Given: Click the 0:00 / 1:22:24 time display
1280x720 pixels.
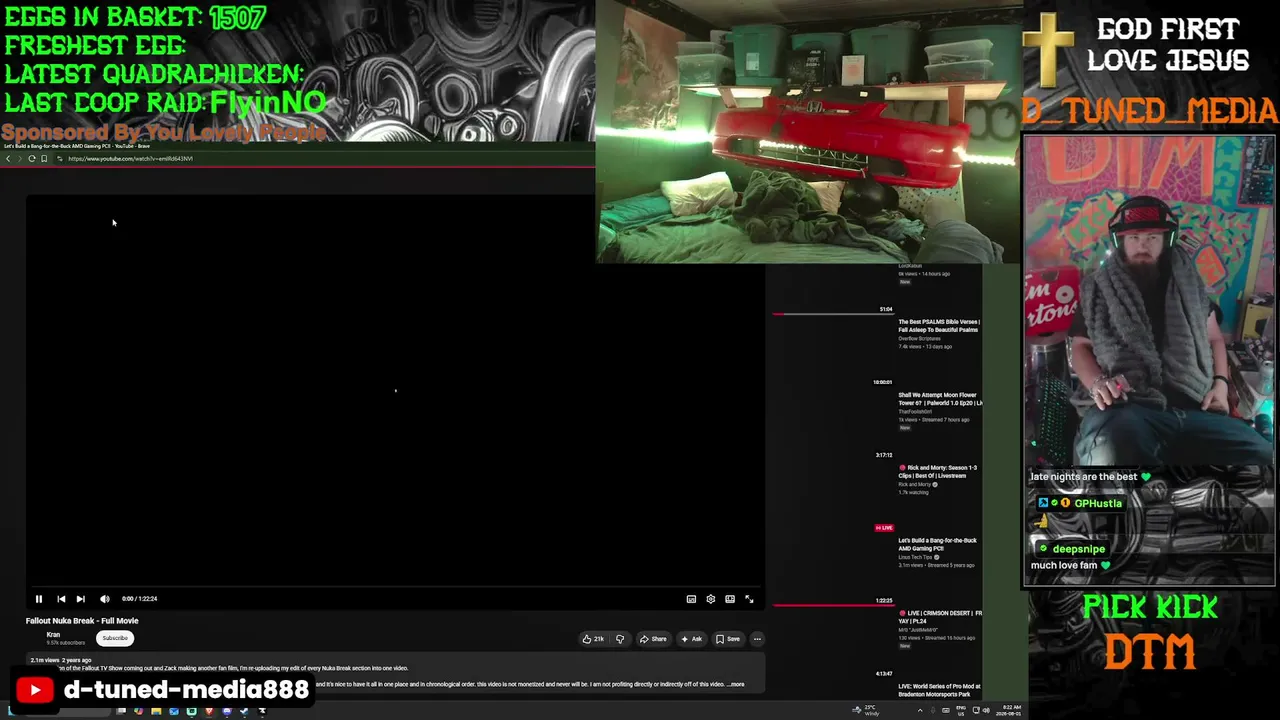Looking at the screenshot, I should 140,599.
